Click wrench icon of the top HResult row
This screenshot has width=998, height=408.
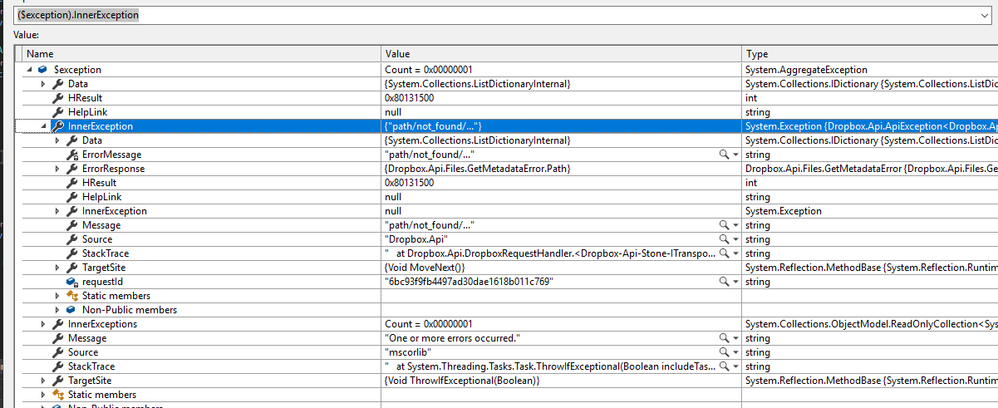pyautogui.click(x=57, y=98)
